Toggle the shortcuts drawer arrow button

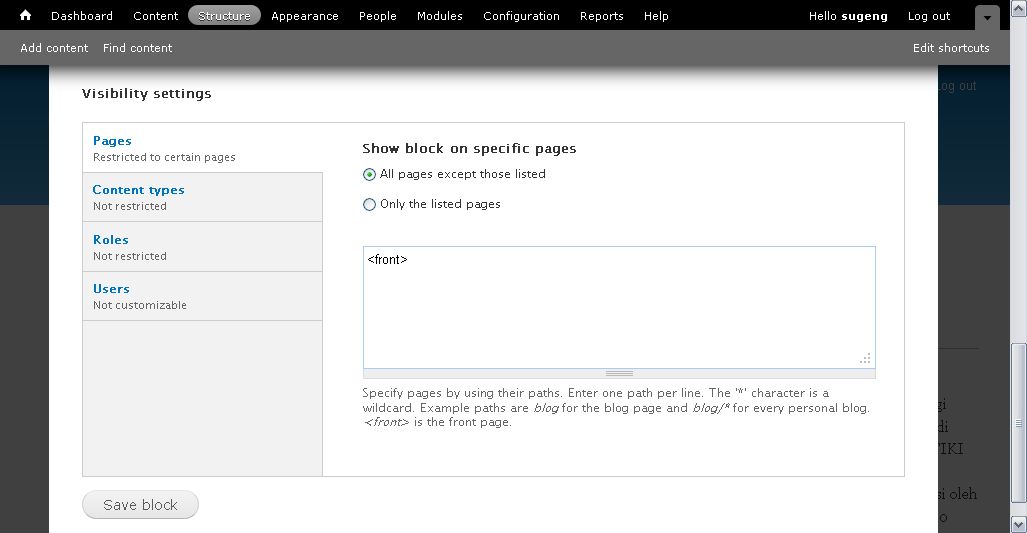point(987,17)
